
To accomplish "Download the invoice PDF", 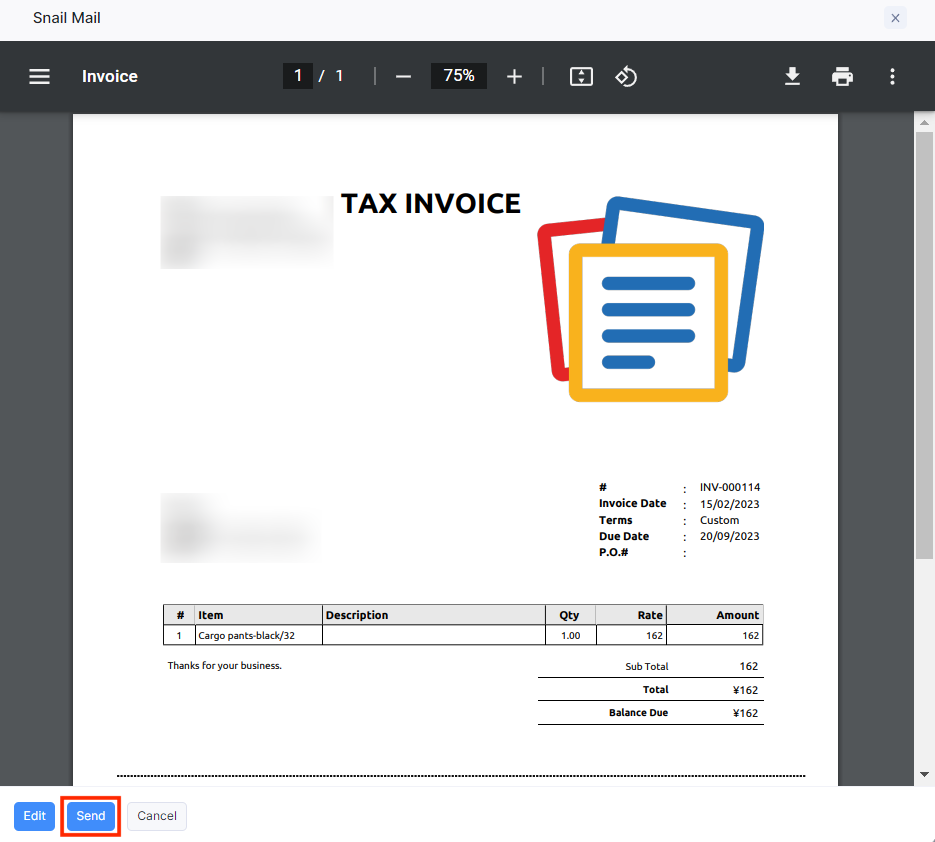I will (792, 77).
